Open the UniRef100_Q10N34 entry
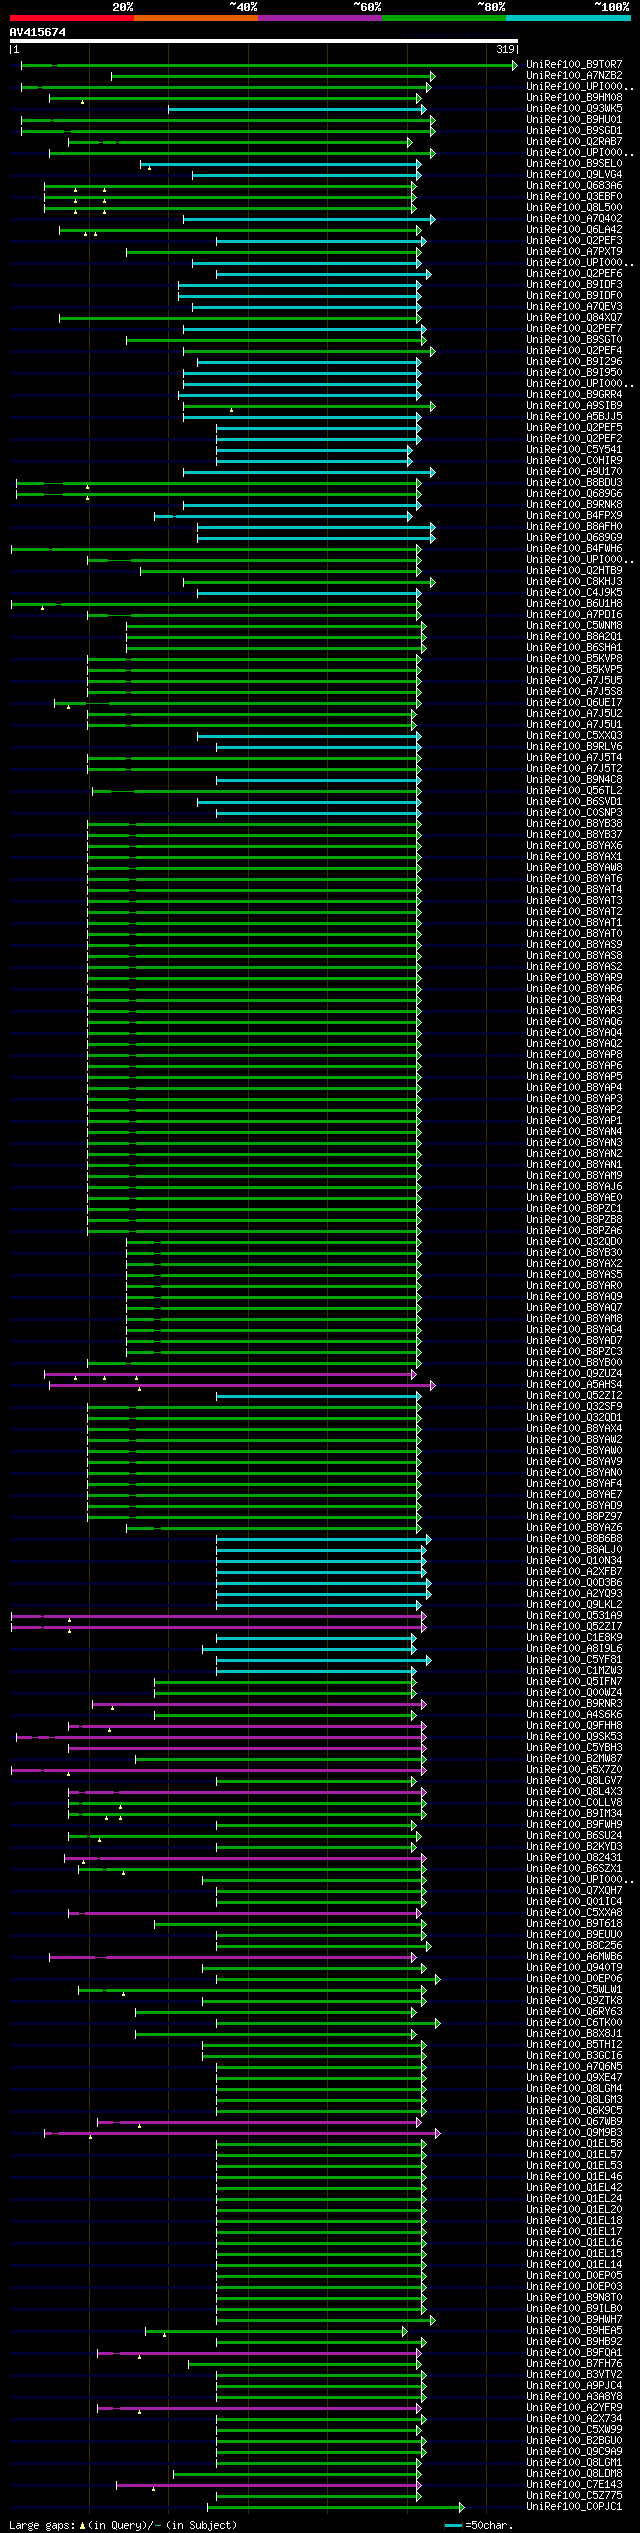 point(574,1561)
